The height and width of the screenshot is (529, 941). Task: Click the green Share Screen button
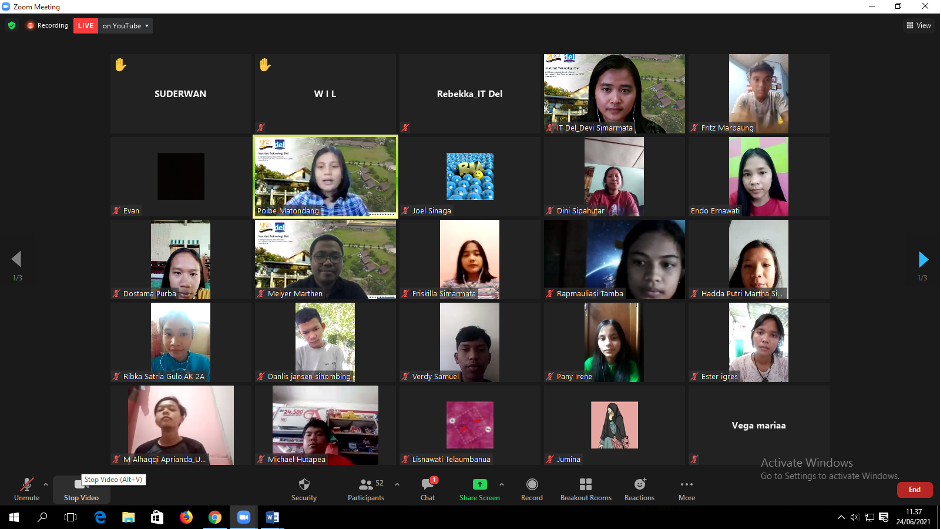[480, 489]
